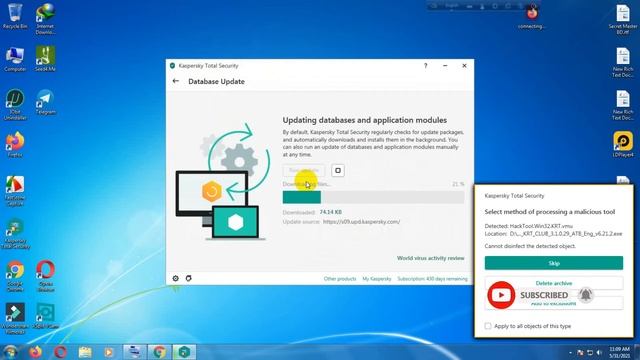The width and height of the screenshot is (640, 360).
Task: Open file explorer from taskbar
Action: coord(85,352)
